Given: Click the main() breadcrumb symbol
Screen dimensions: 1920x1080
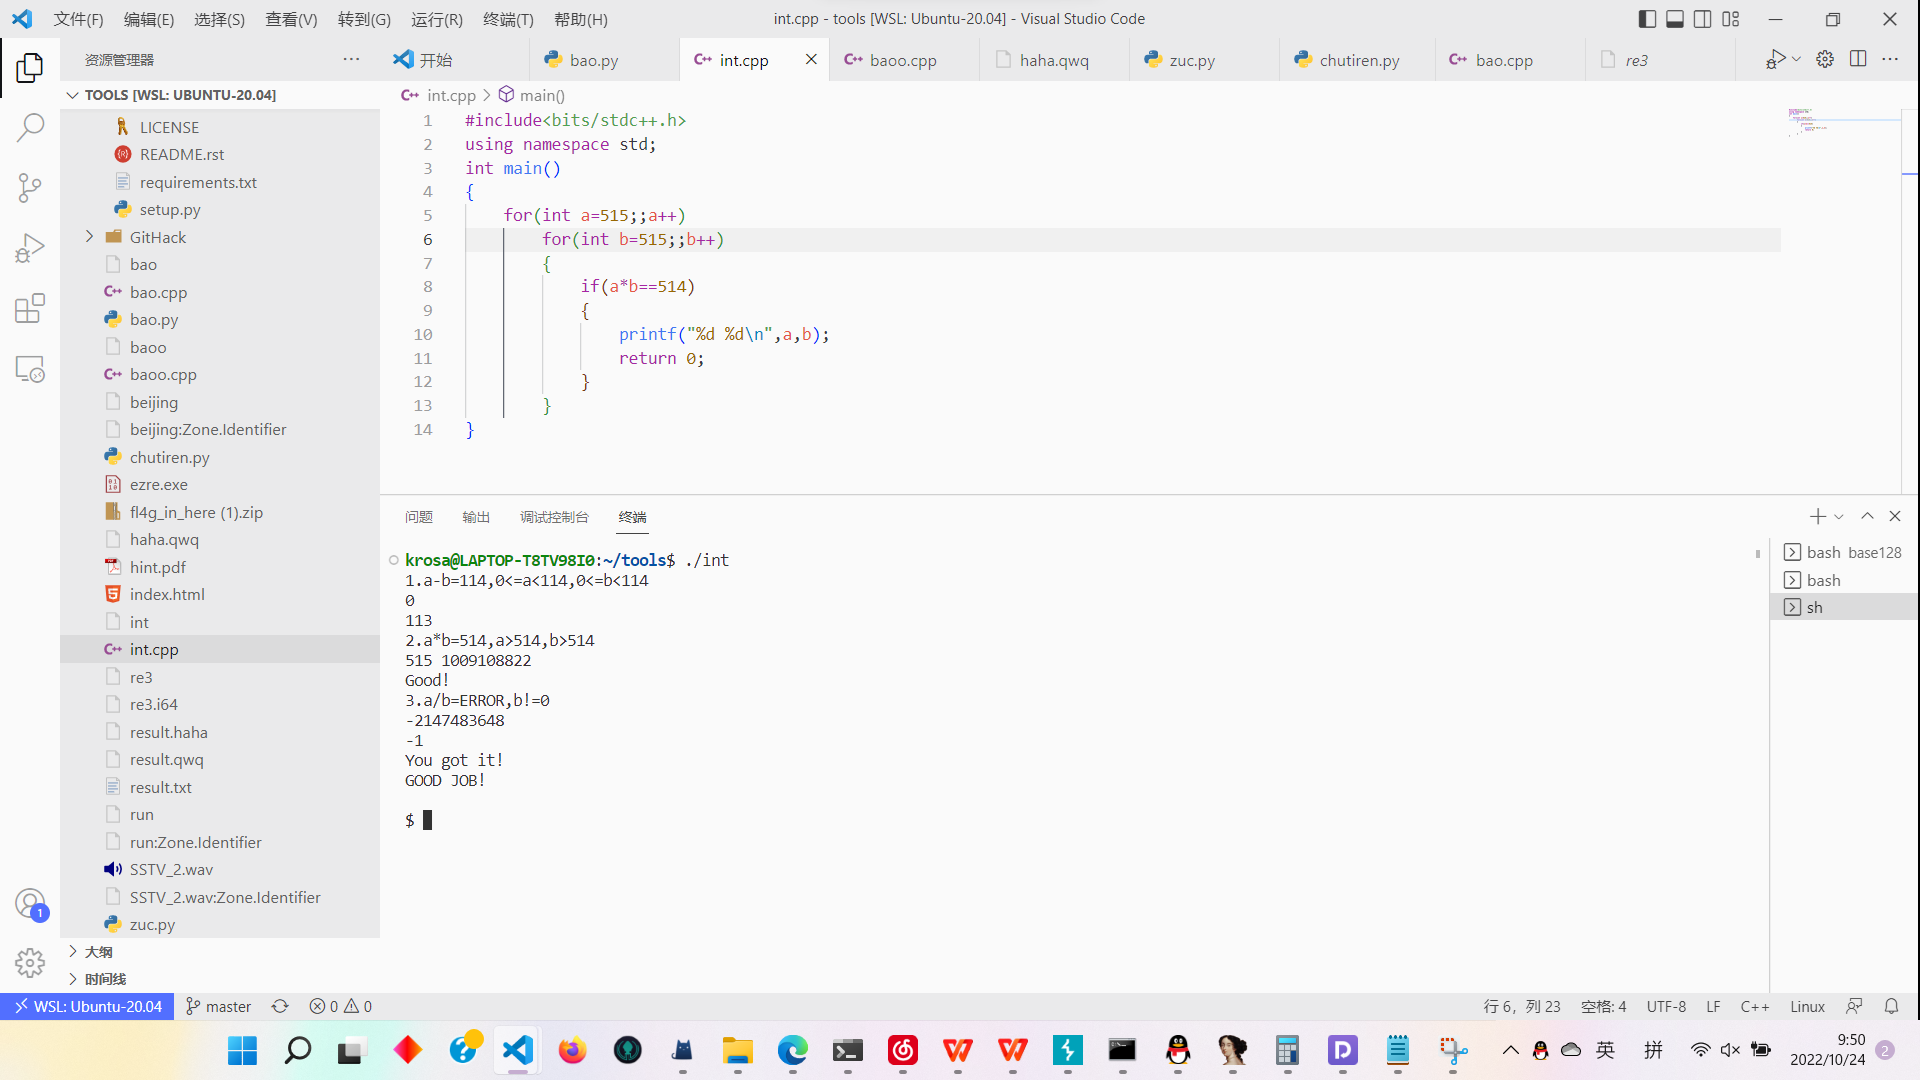Looking at the screenshot, I should pos(532,95).
